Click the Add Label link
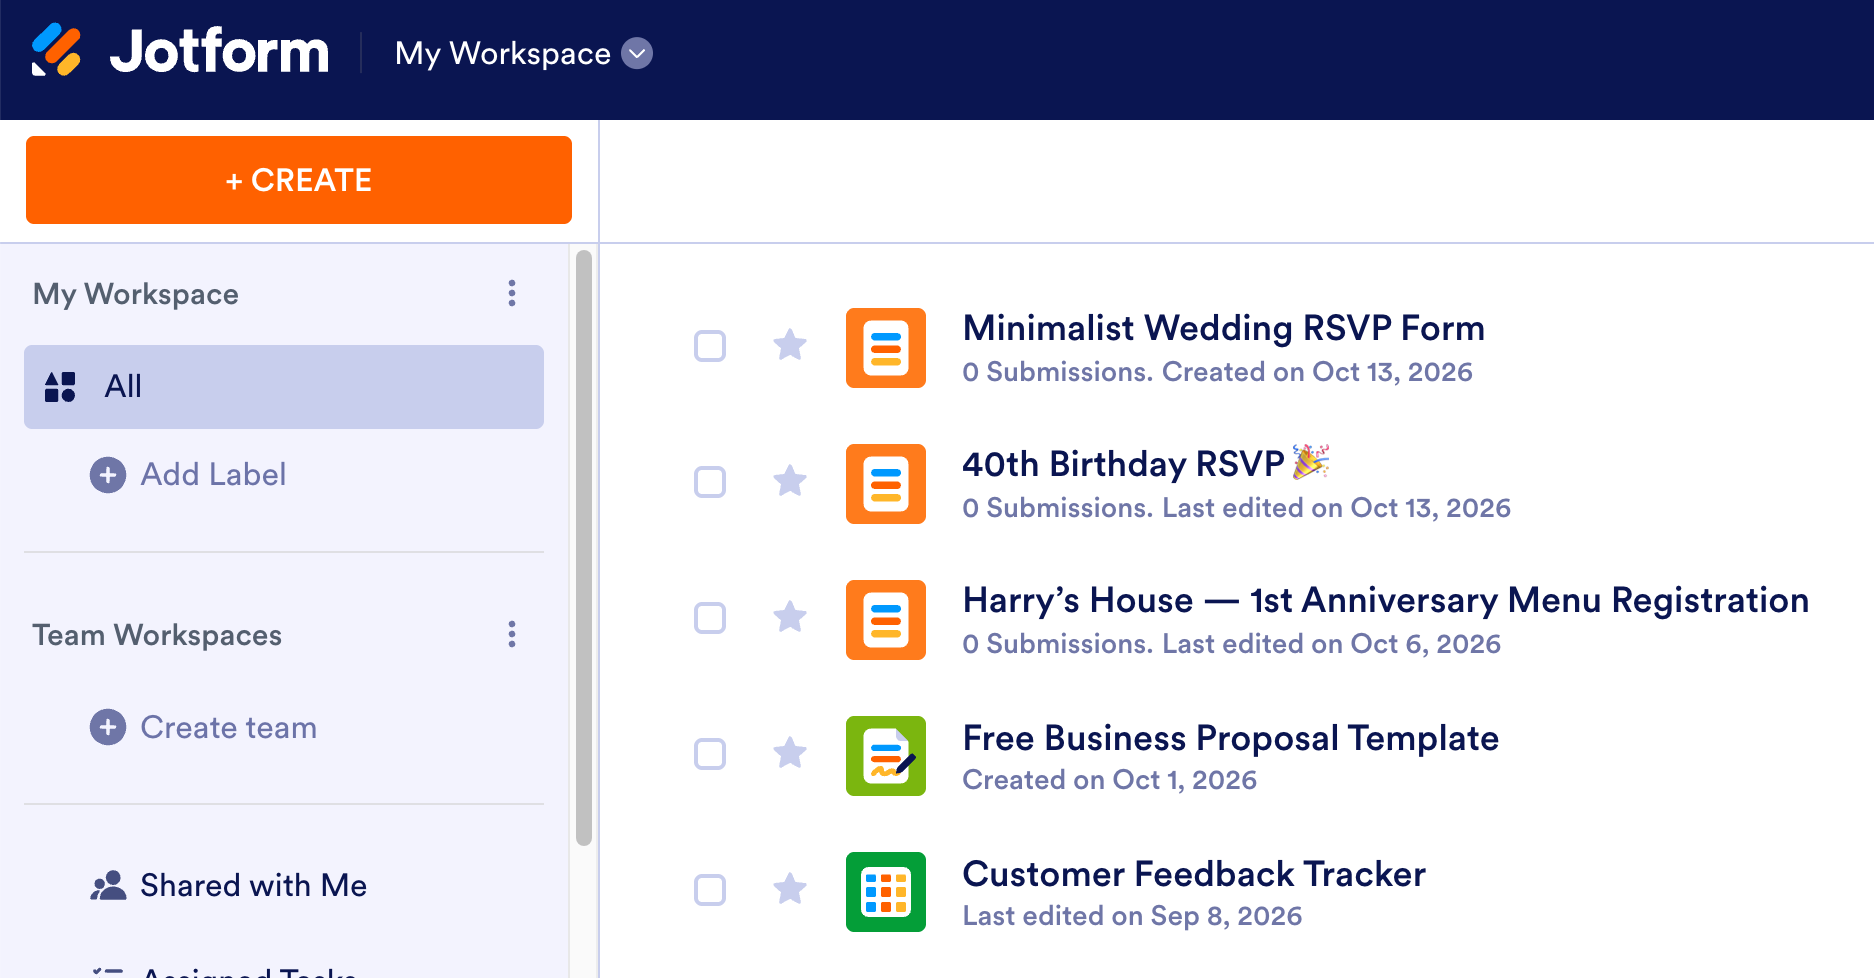This screenshot has height=978, width=1874. point(213,474)
